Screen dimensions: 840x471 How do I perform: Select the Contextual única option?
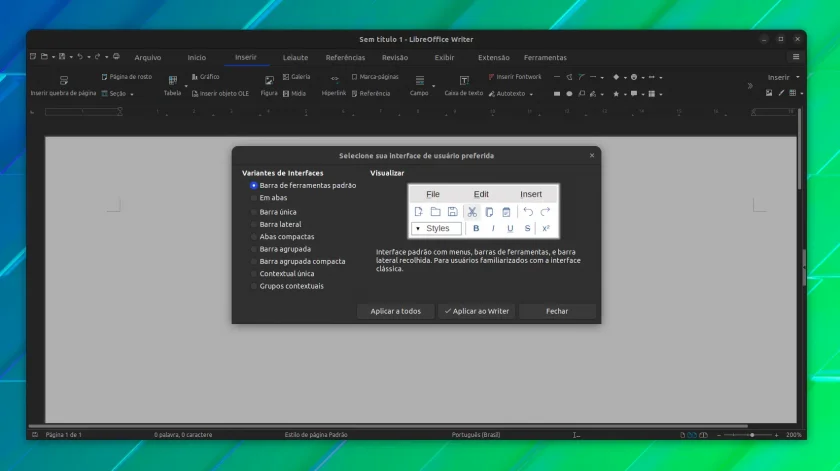click(282, 274)
